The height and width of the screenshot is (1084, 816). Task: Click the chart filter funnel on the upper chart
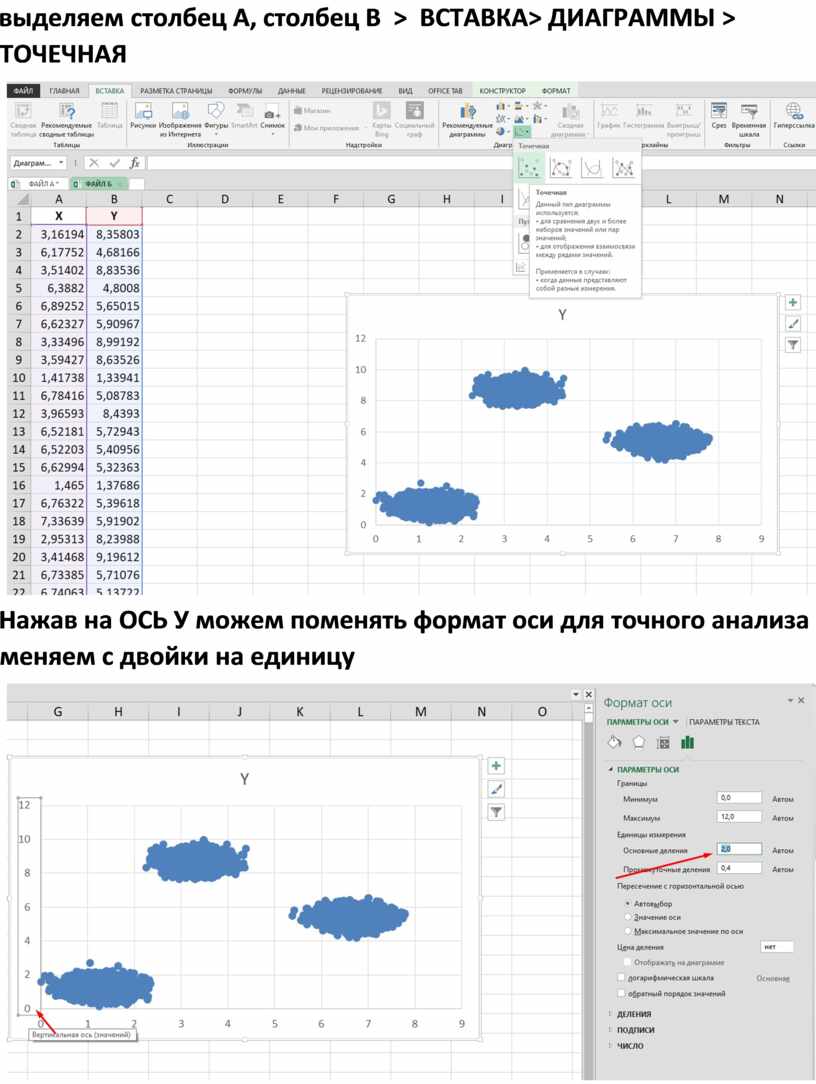click(x=793, y=344)
